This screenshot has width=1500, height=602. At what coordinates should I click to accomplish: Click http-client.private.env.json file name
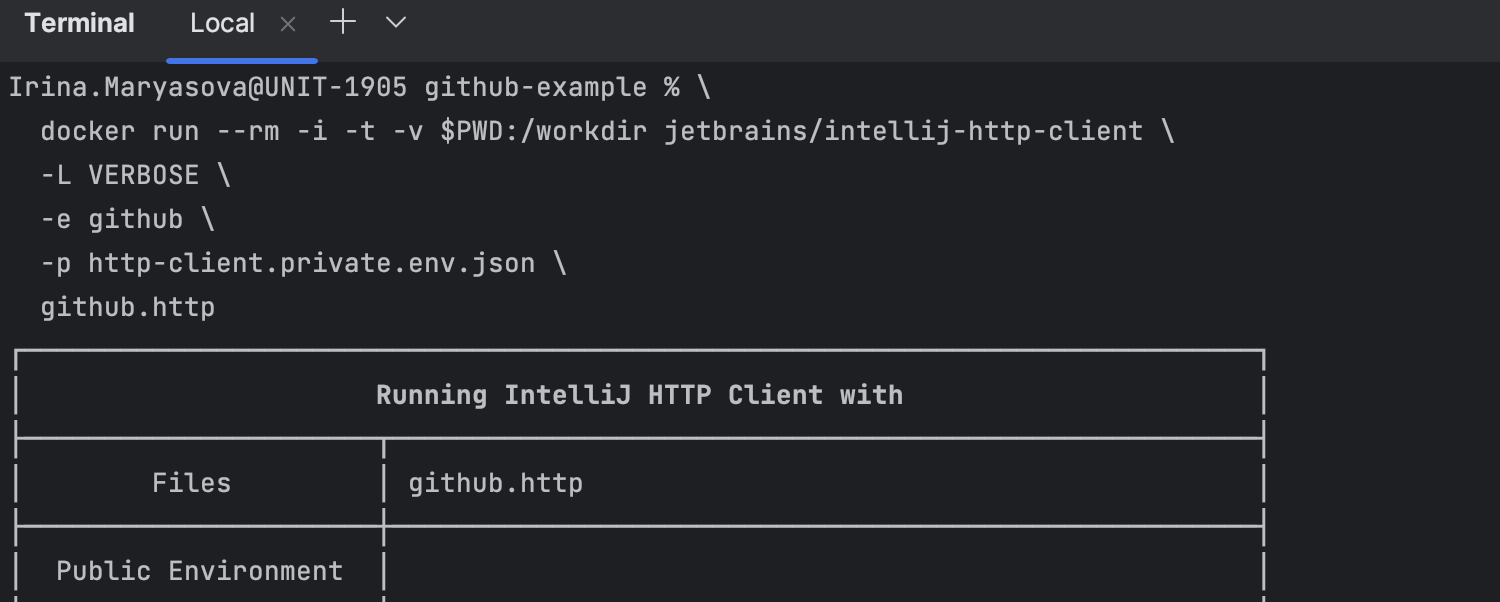point(312,264)
